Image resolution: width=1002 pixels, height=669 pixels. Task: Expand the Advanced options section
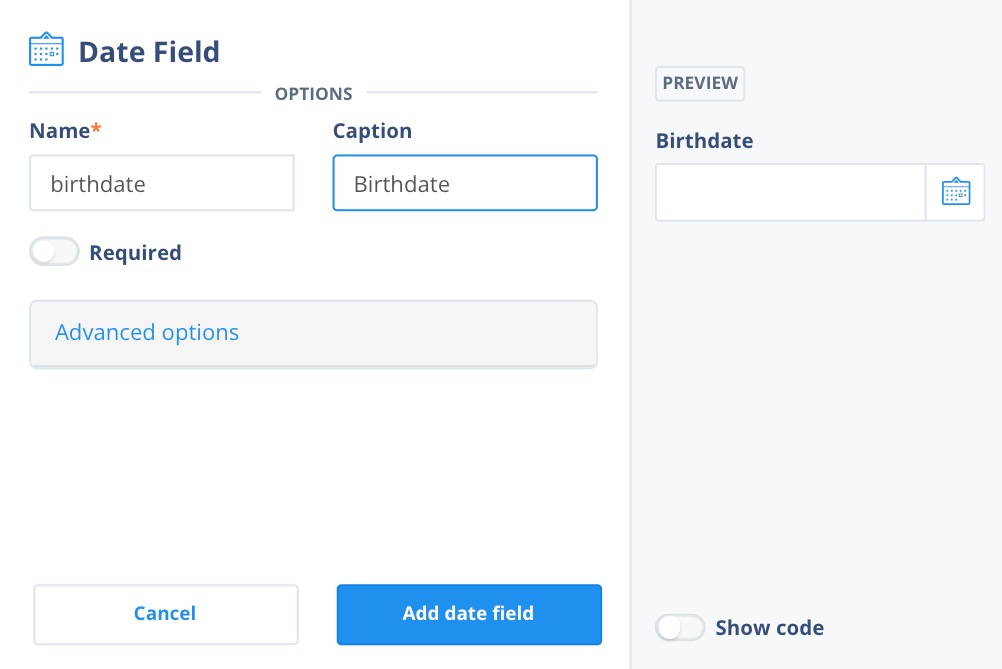click(x=313, y=334)
